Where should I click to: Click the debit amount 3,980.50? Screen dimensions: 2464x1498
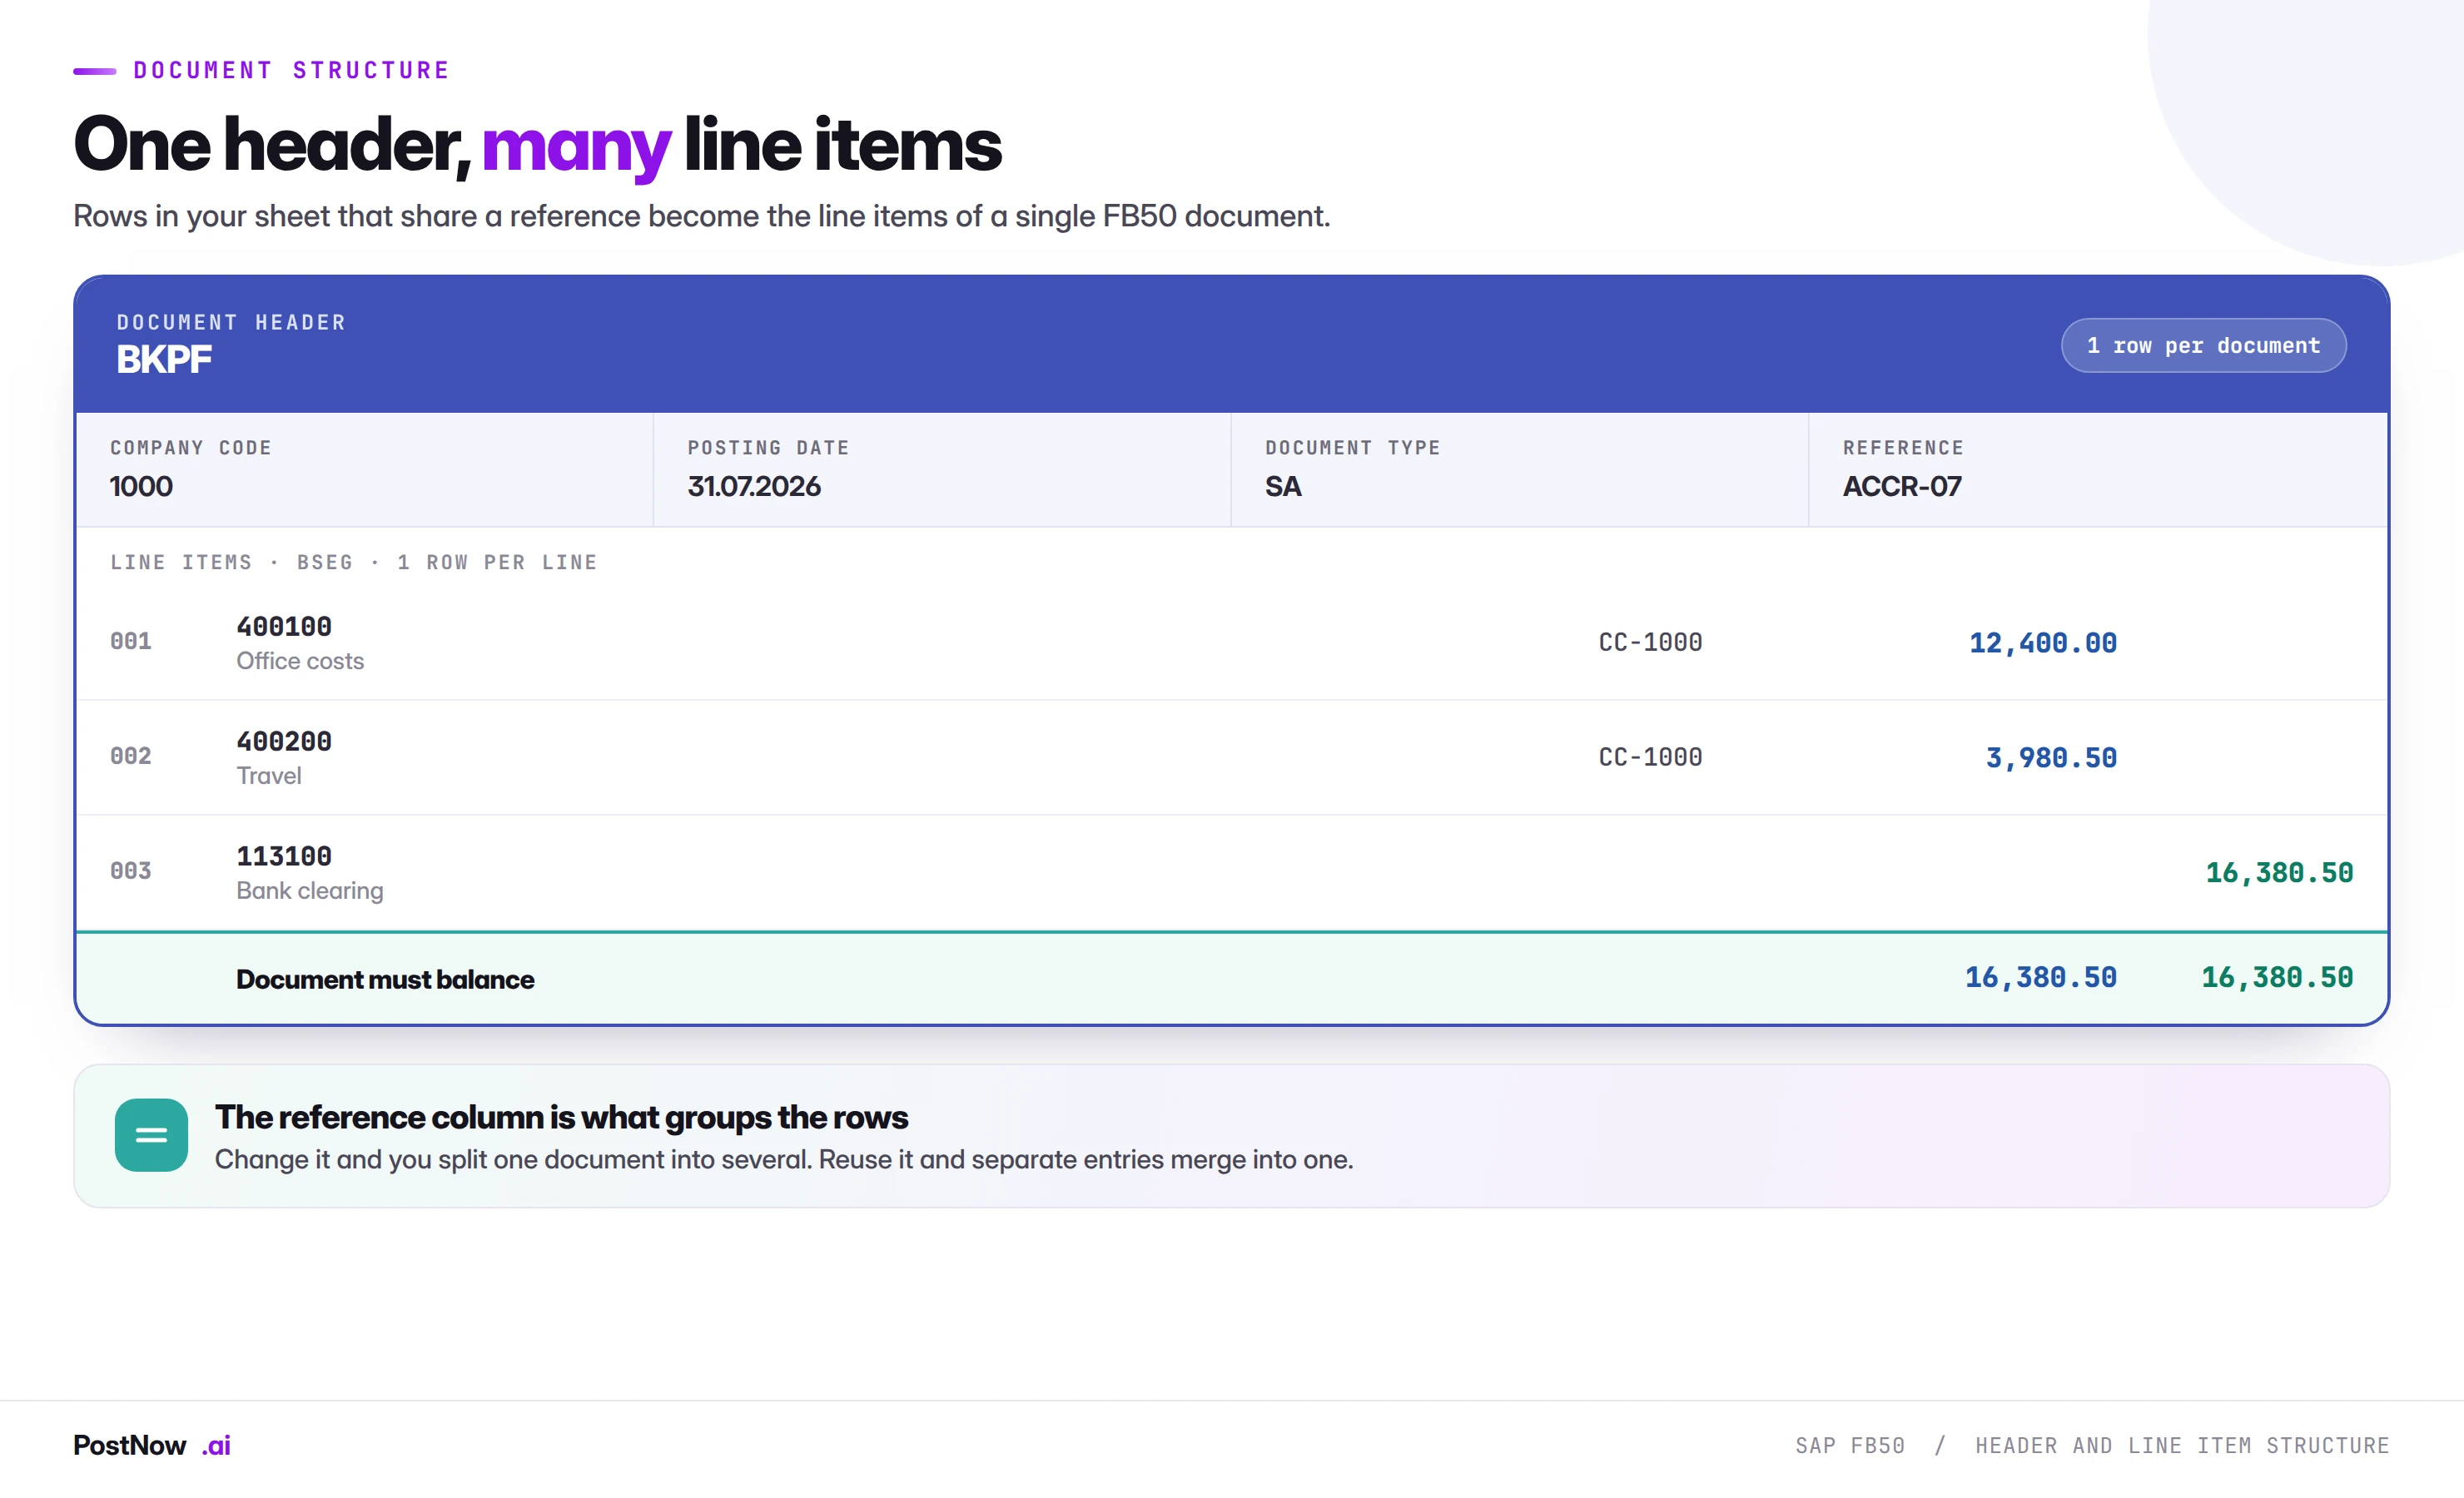pyautogui.click(x=2051, y=758)
